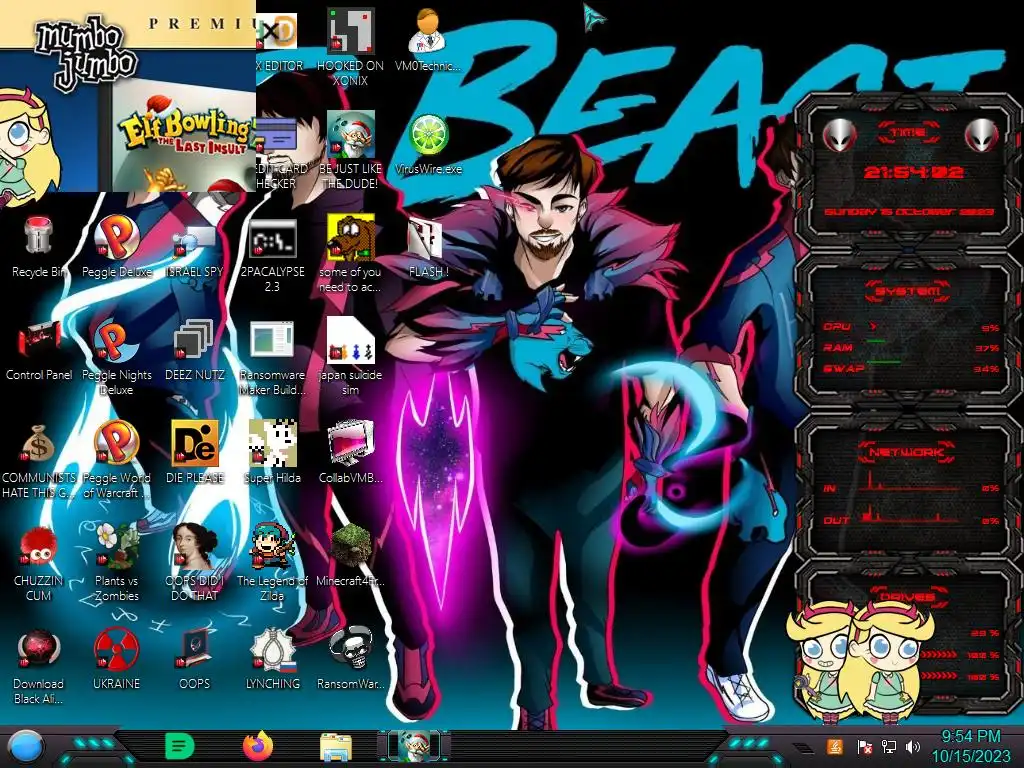Select the Plants vs Zombies icon
This screenshot has width=1024, height=768.
tap(117, 563)
